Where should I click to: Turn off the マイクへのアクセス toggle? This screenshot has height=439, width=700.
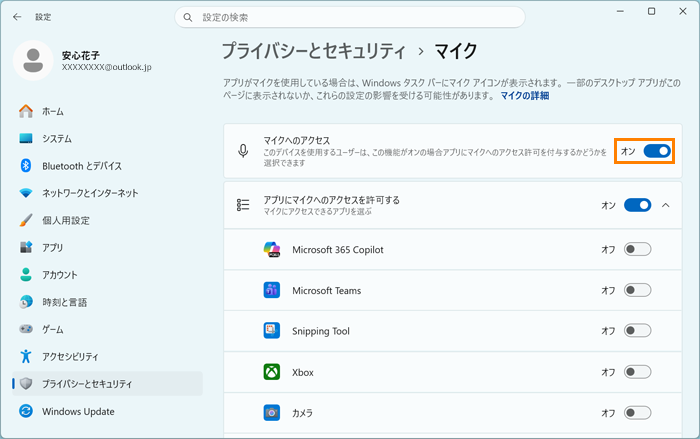coord(657,151)
